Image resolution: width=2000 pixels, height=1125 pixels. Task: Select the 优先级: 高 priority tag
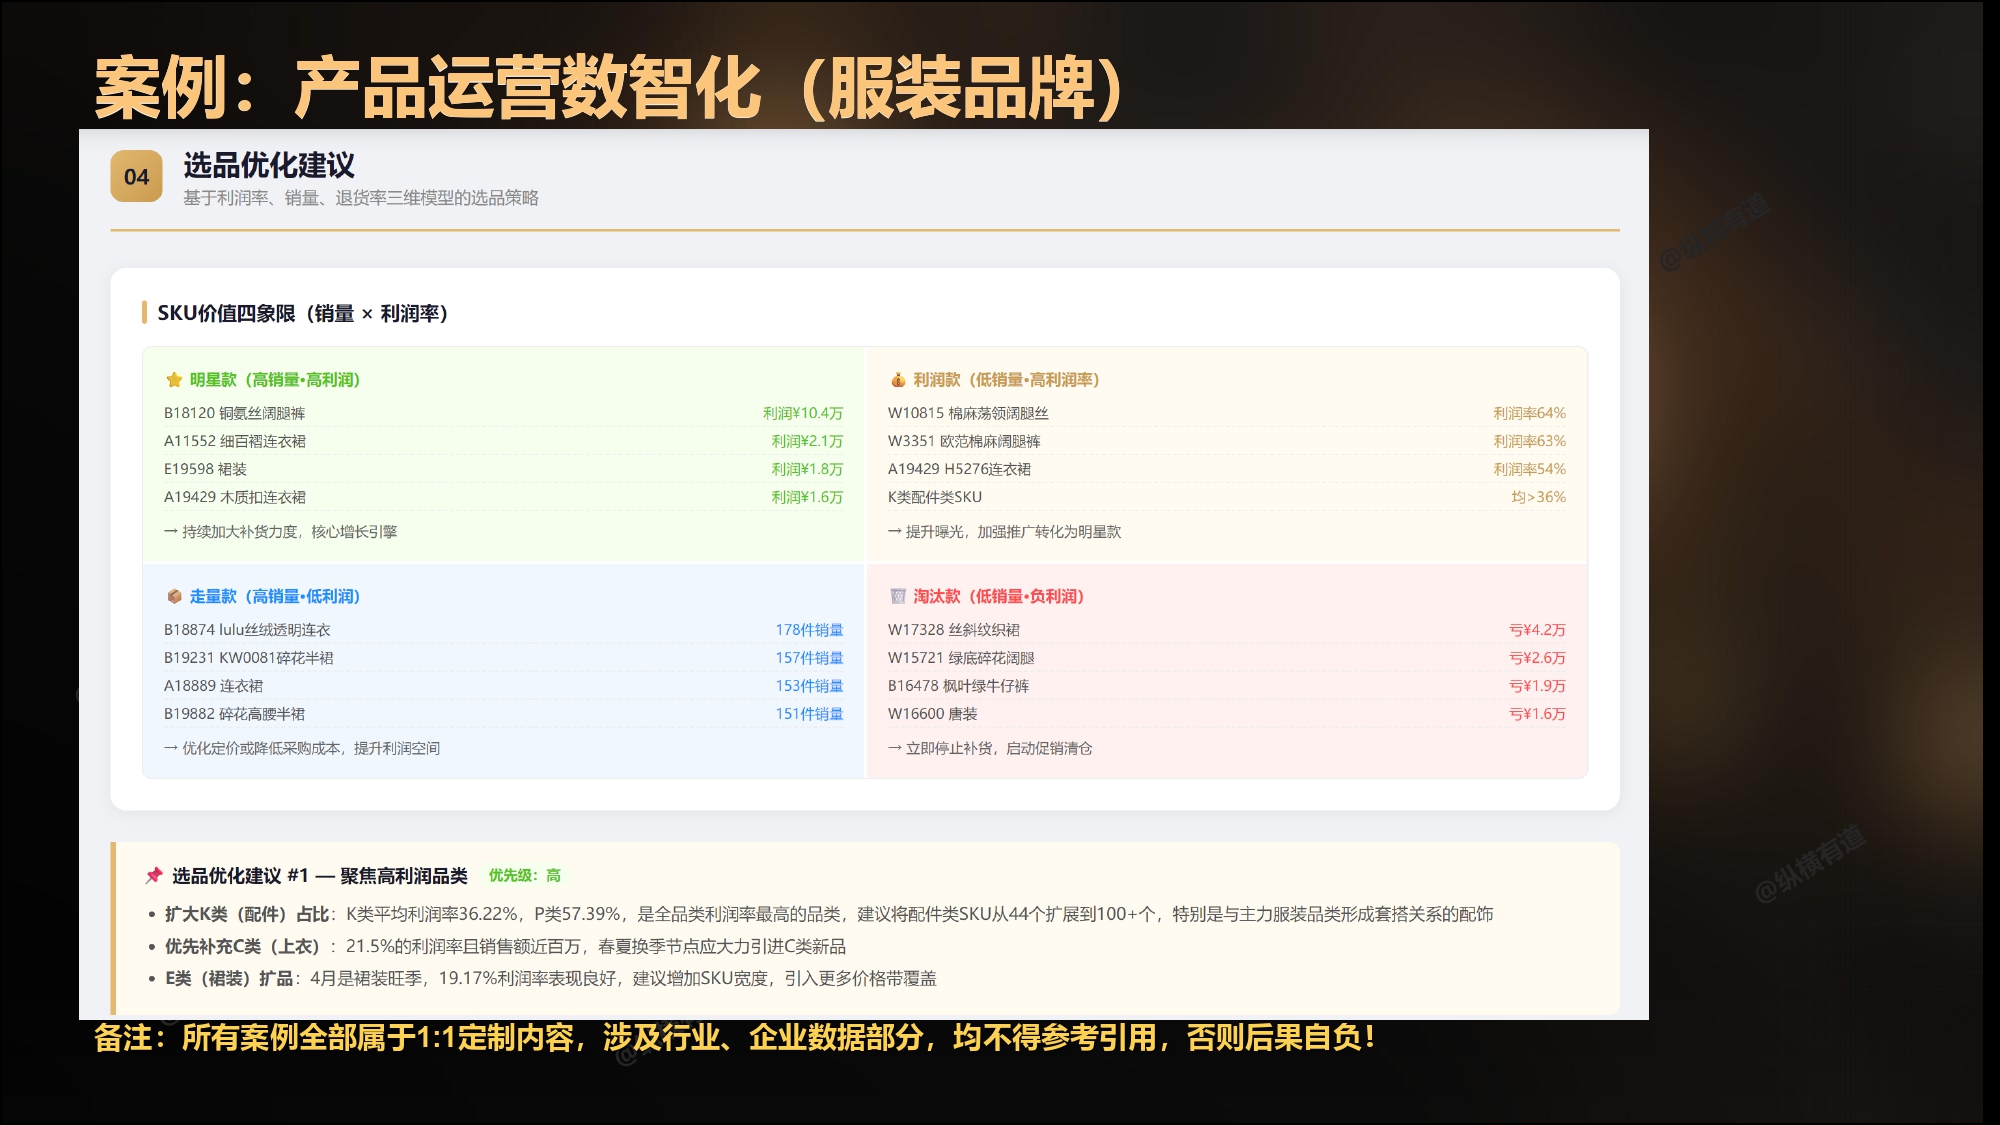525,875
